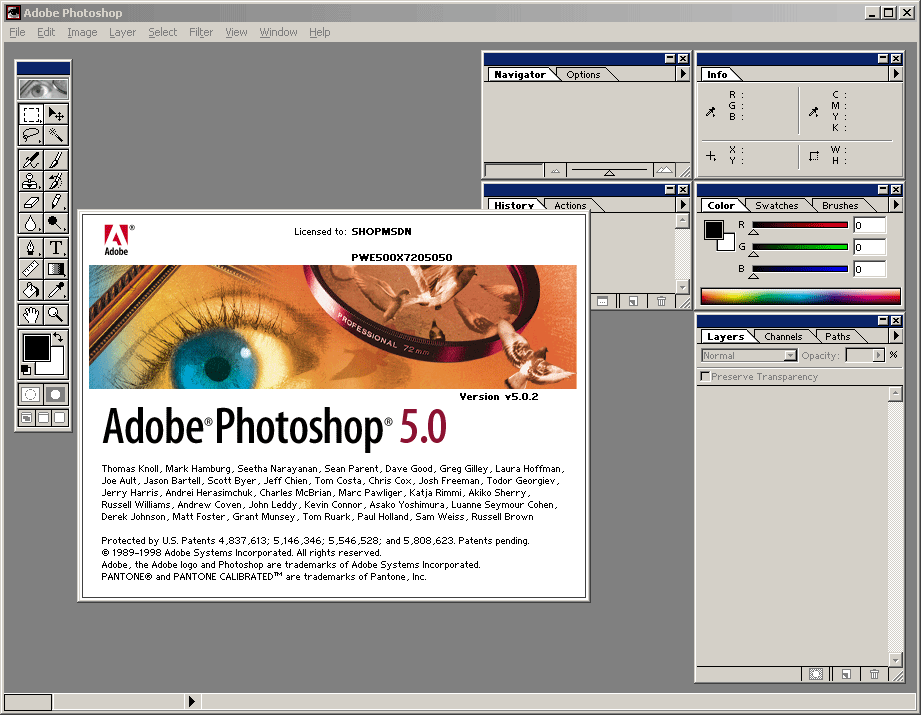Switch to Full Screen mode

coord(60,418)
